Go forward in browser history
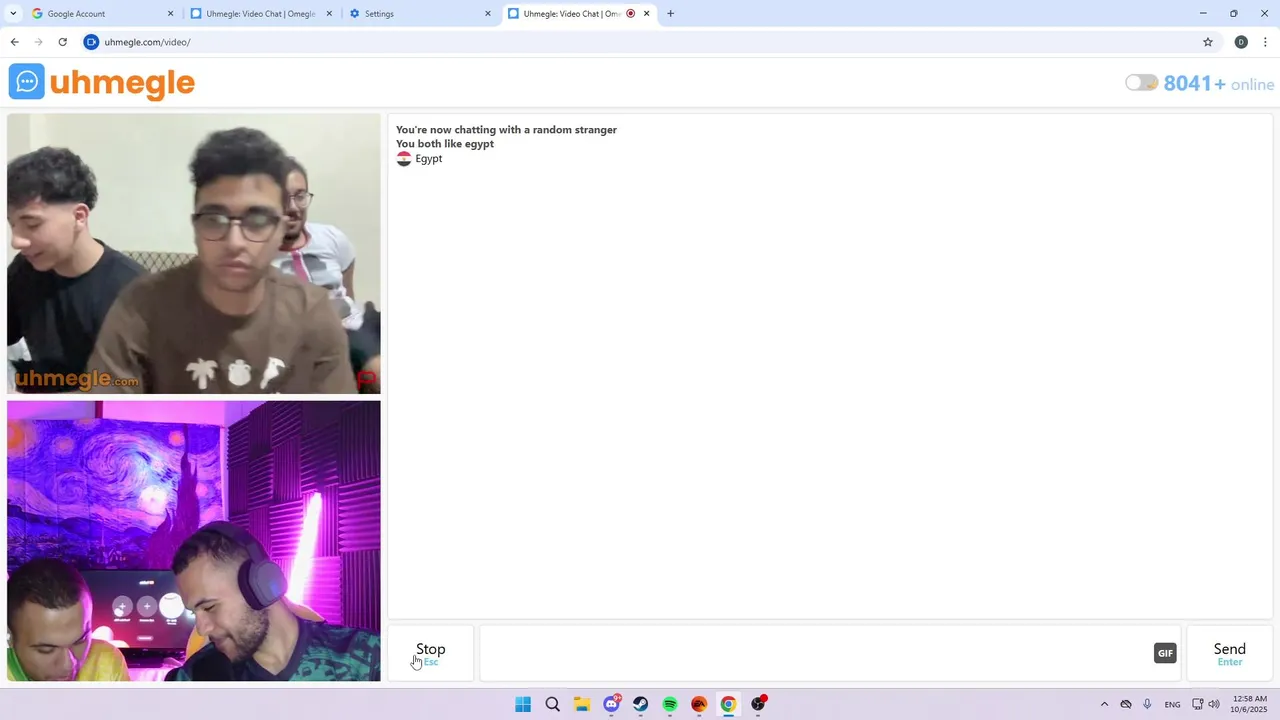1280x720 pixels. click(38, 42)
